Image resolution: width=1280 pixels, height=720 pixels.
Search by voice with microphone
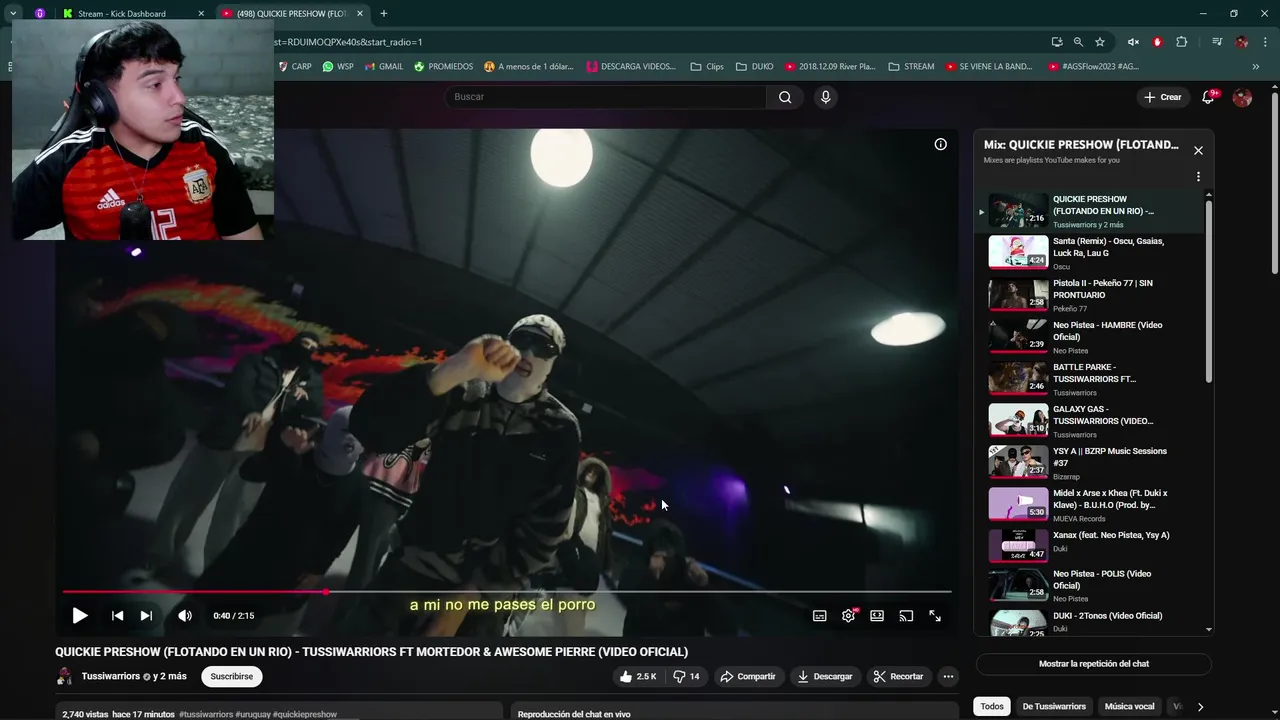825,97
